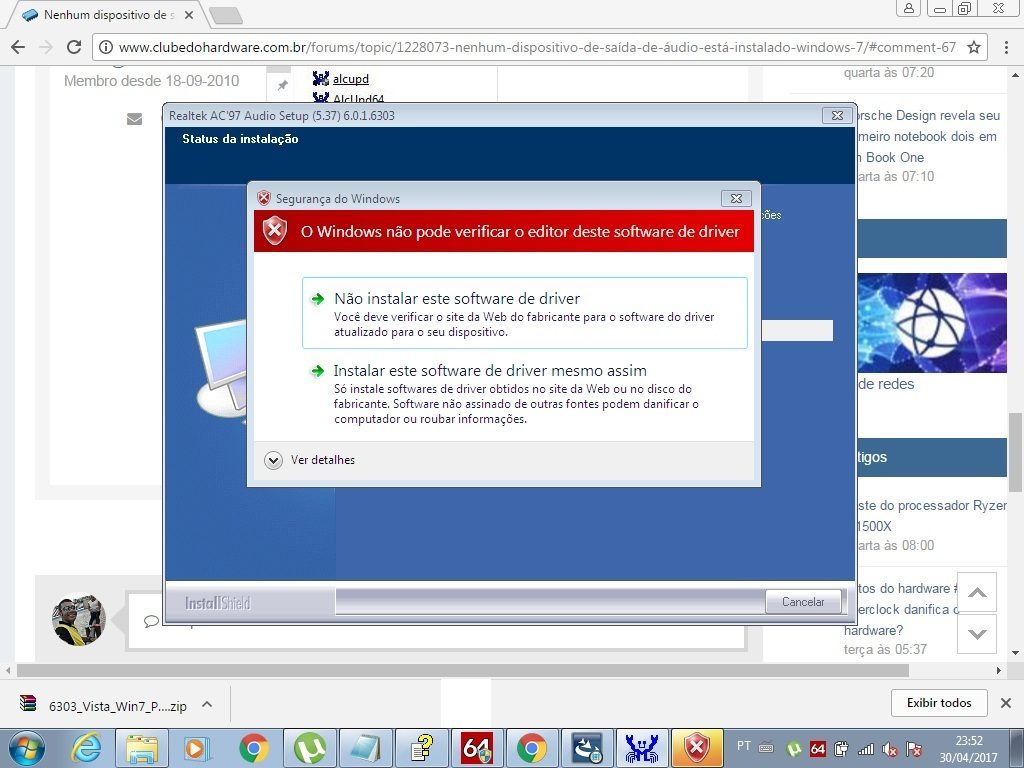Click the speech bubble icon in the reply box
The image size is (1024, 768).
point(152,620)
